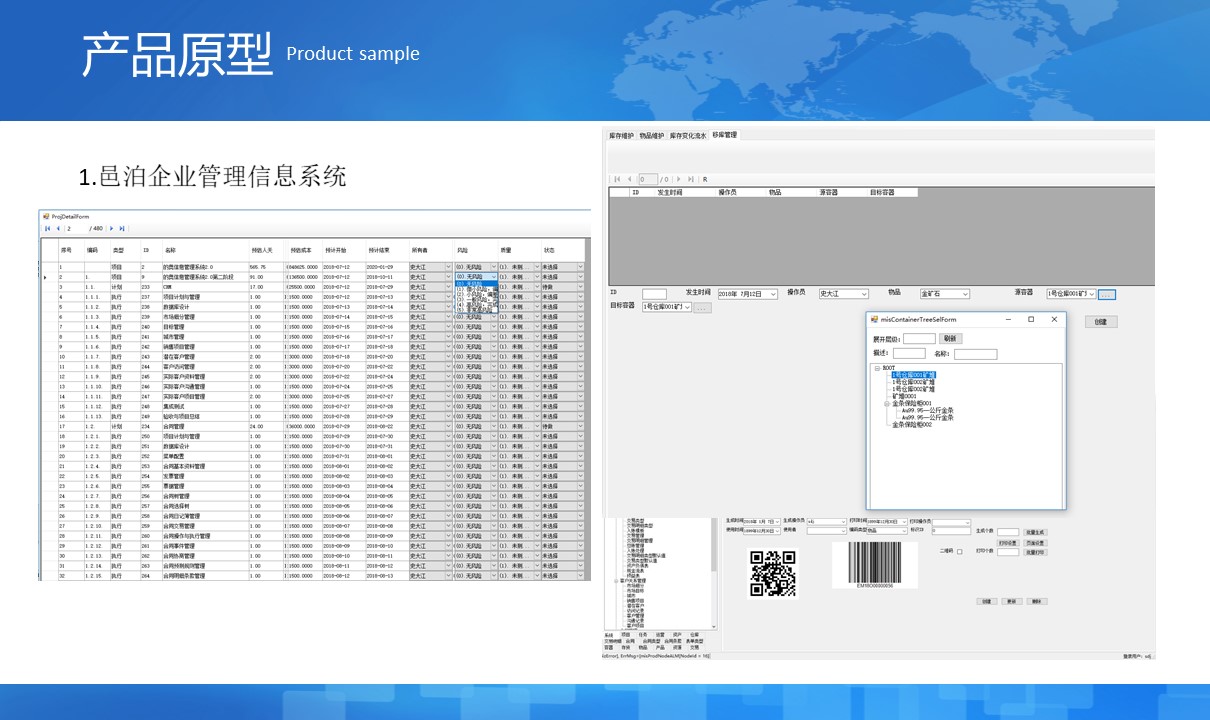
Task: Click 创建 button in 移库管理 form
Action: pos(1100,322)
